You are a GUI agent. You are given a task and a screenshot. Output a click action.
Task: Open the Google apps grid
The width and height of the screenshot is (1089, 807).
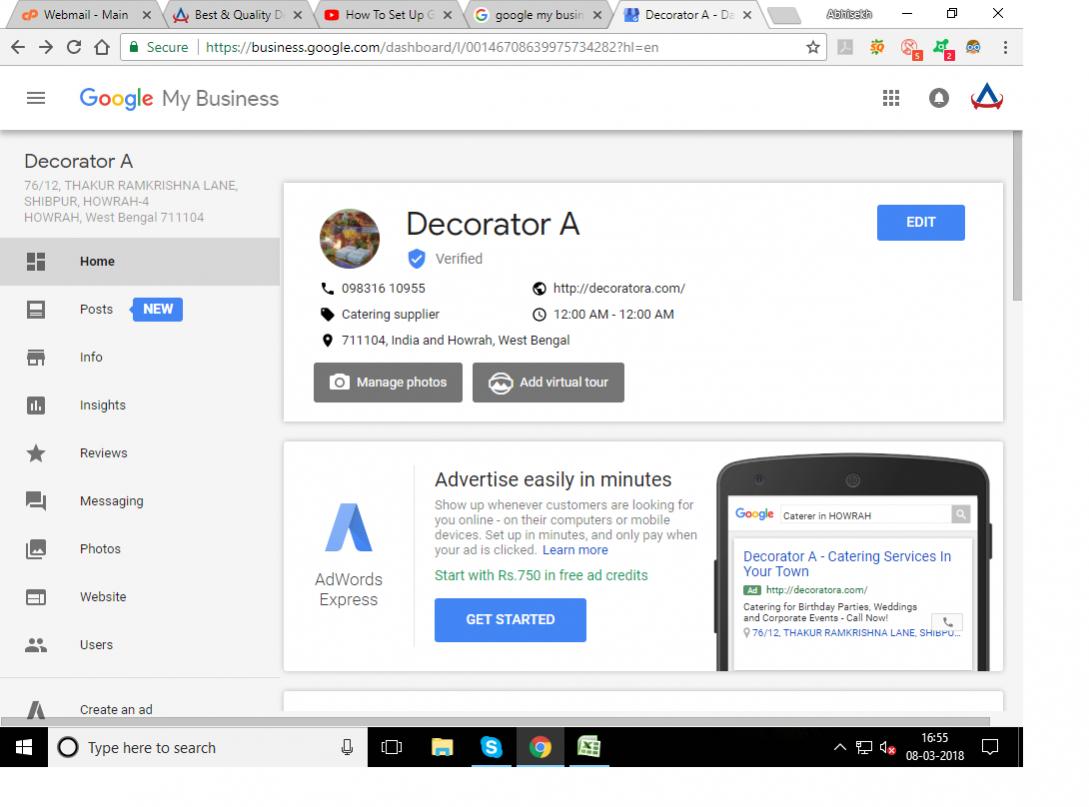891,98
